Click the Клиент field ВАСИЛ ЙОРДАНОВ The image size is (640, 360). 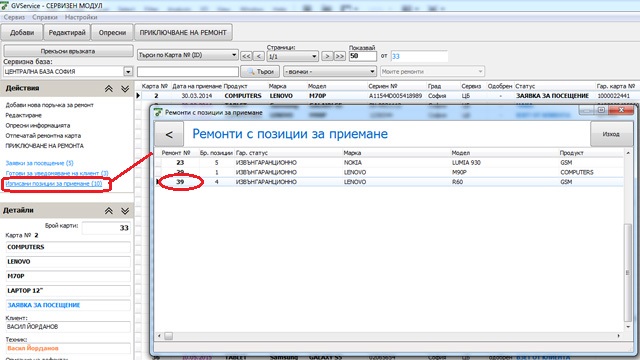[68, 327]
